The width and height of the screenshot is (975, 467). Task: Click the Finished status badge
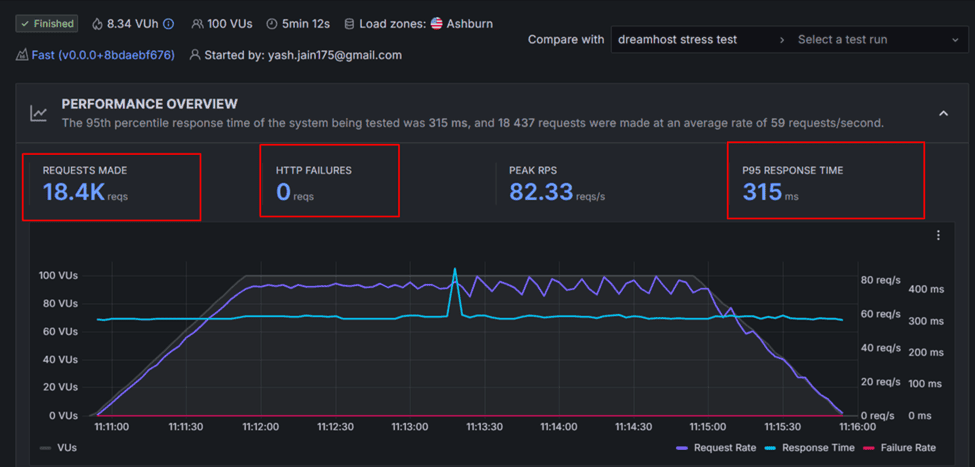(47, 24)
